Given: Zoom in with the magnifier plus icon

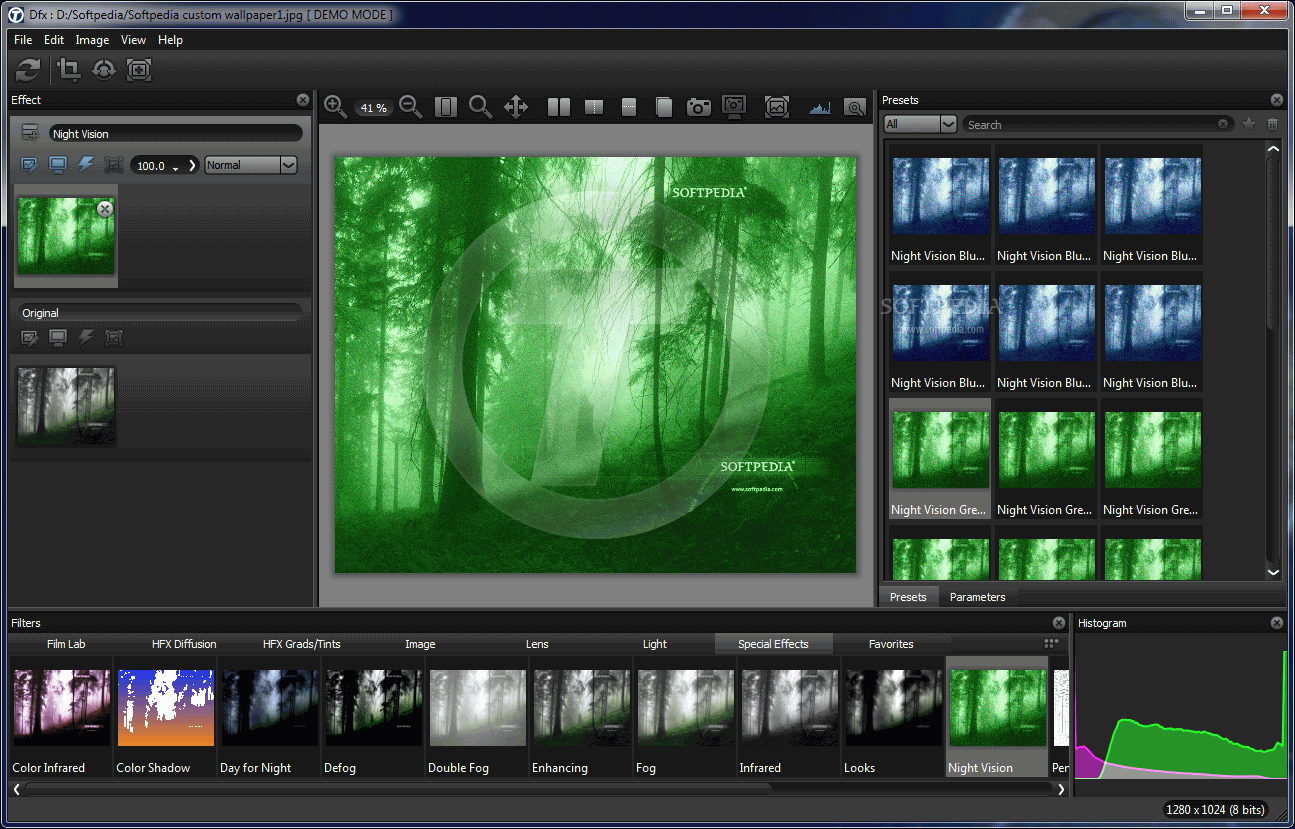Looking at the screenshot, I should (336, 106).
